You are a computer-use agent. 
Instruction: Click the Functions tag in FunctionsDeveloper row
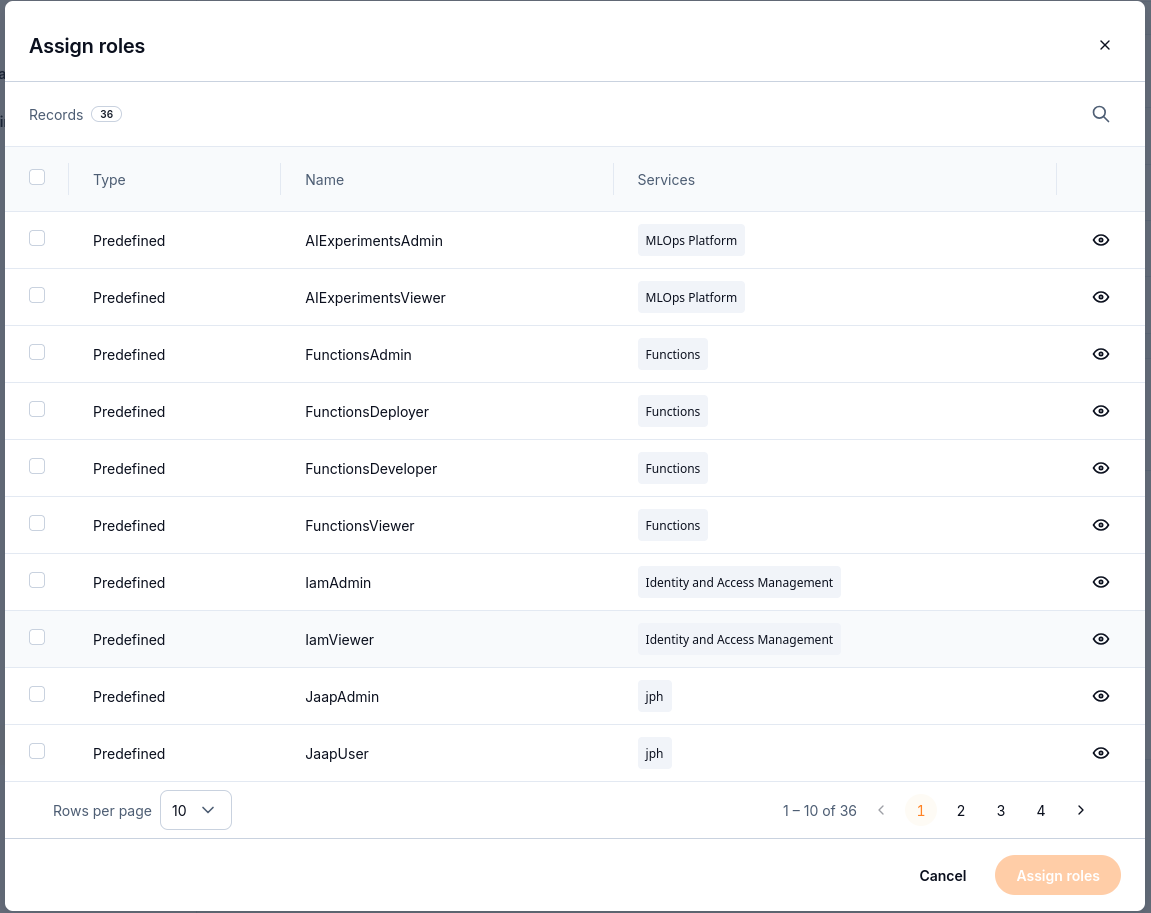tap(672, 468)
